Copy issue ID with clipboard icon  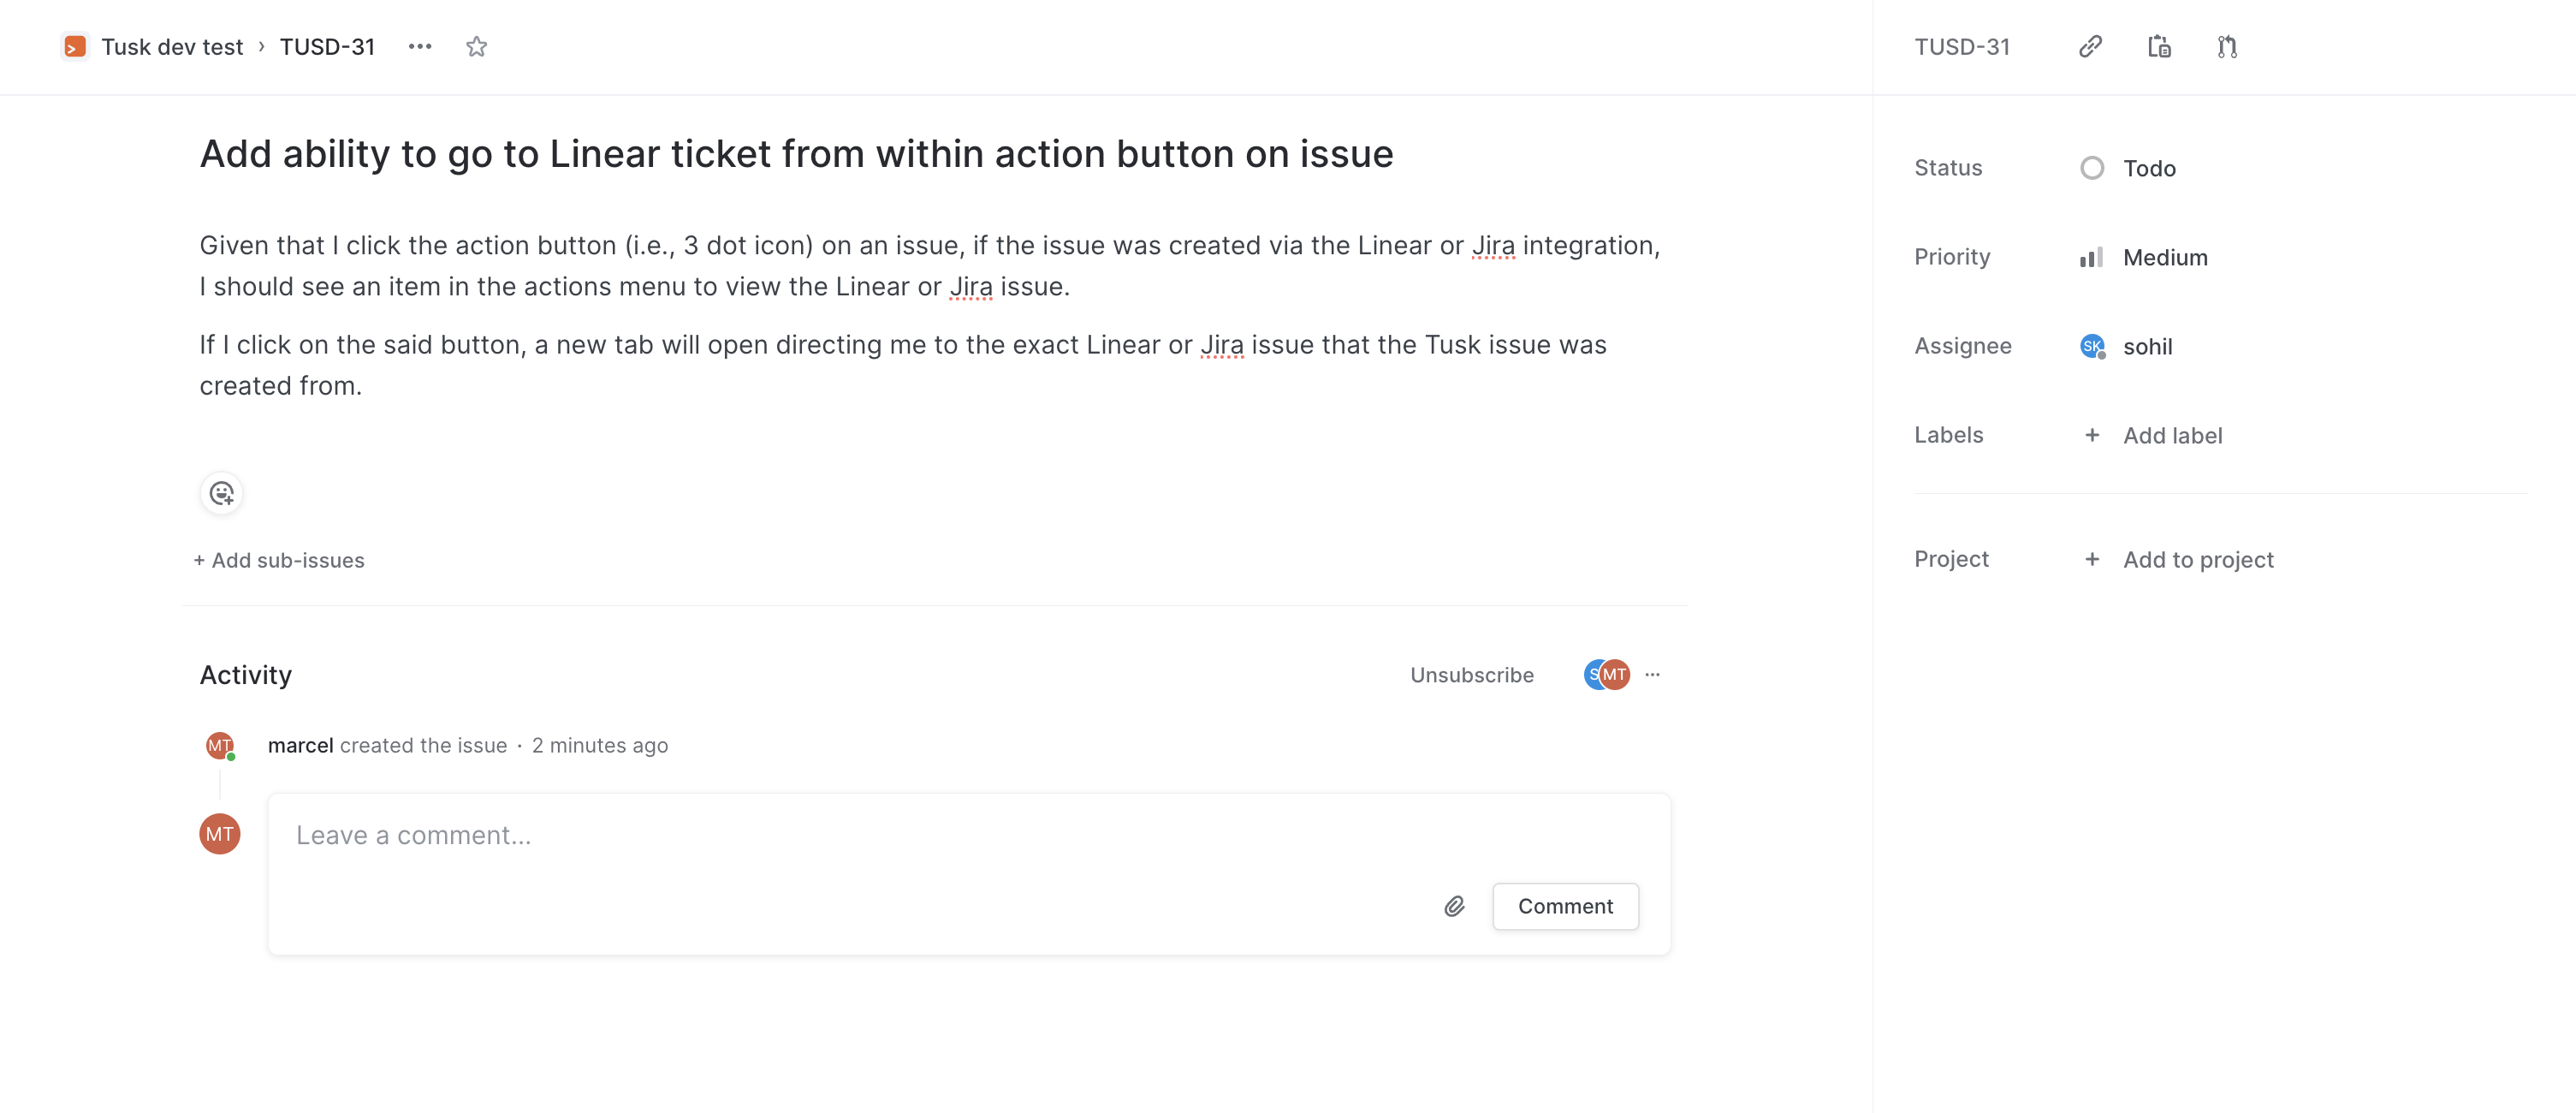point(2159,47)
